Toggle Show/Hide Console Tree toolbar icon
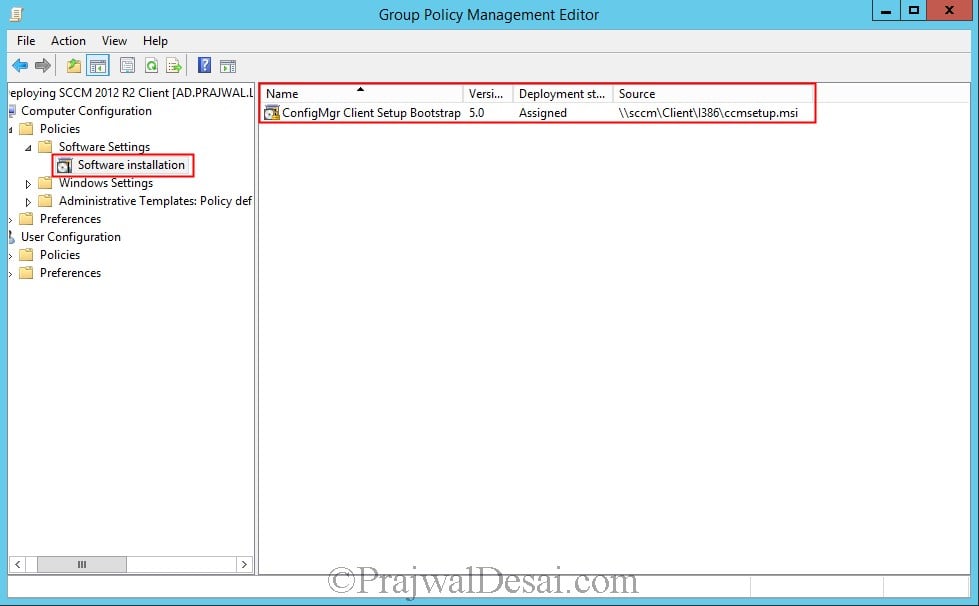 pyautogui.click(x=98, y=66)
